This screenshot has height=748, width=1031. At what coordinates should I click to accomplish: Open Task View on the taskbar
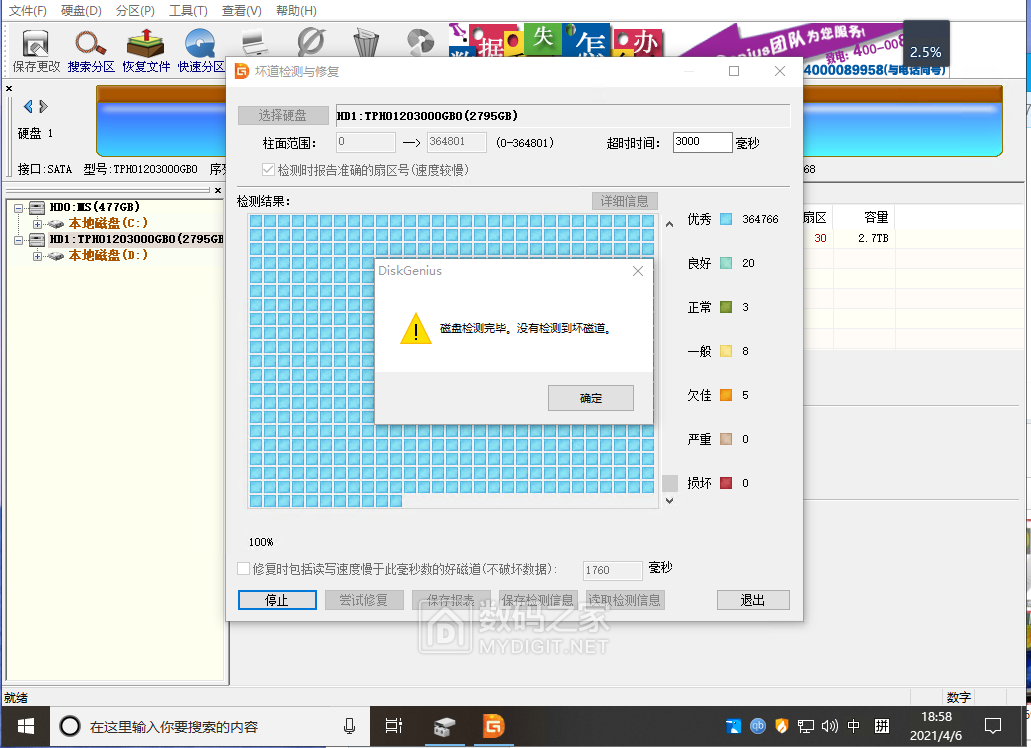(394, 726)
